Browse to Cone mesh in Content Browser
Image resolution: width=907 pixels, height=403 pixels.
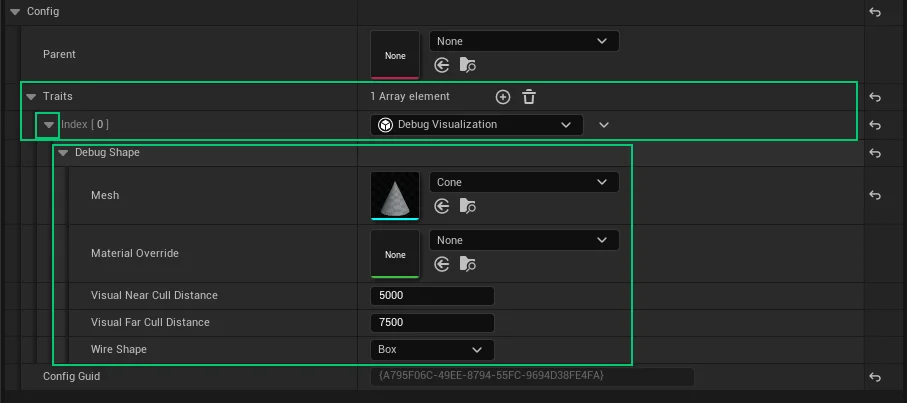pos(467,206)
